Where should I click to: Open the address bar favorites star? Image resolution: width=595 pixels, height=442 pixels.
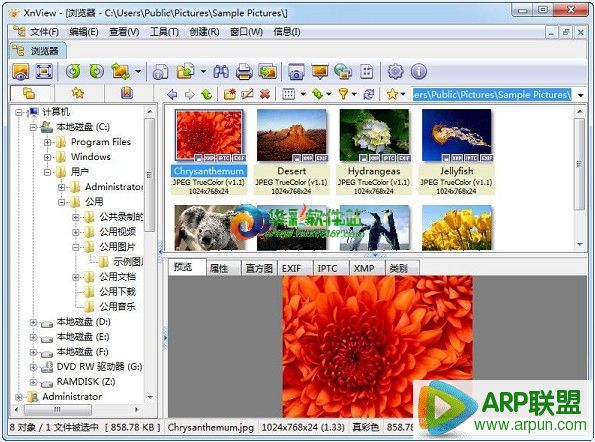point(392,94)
